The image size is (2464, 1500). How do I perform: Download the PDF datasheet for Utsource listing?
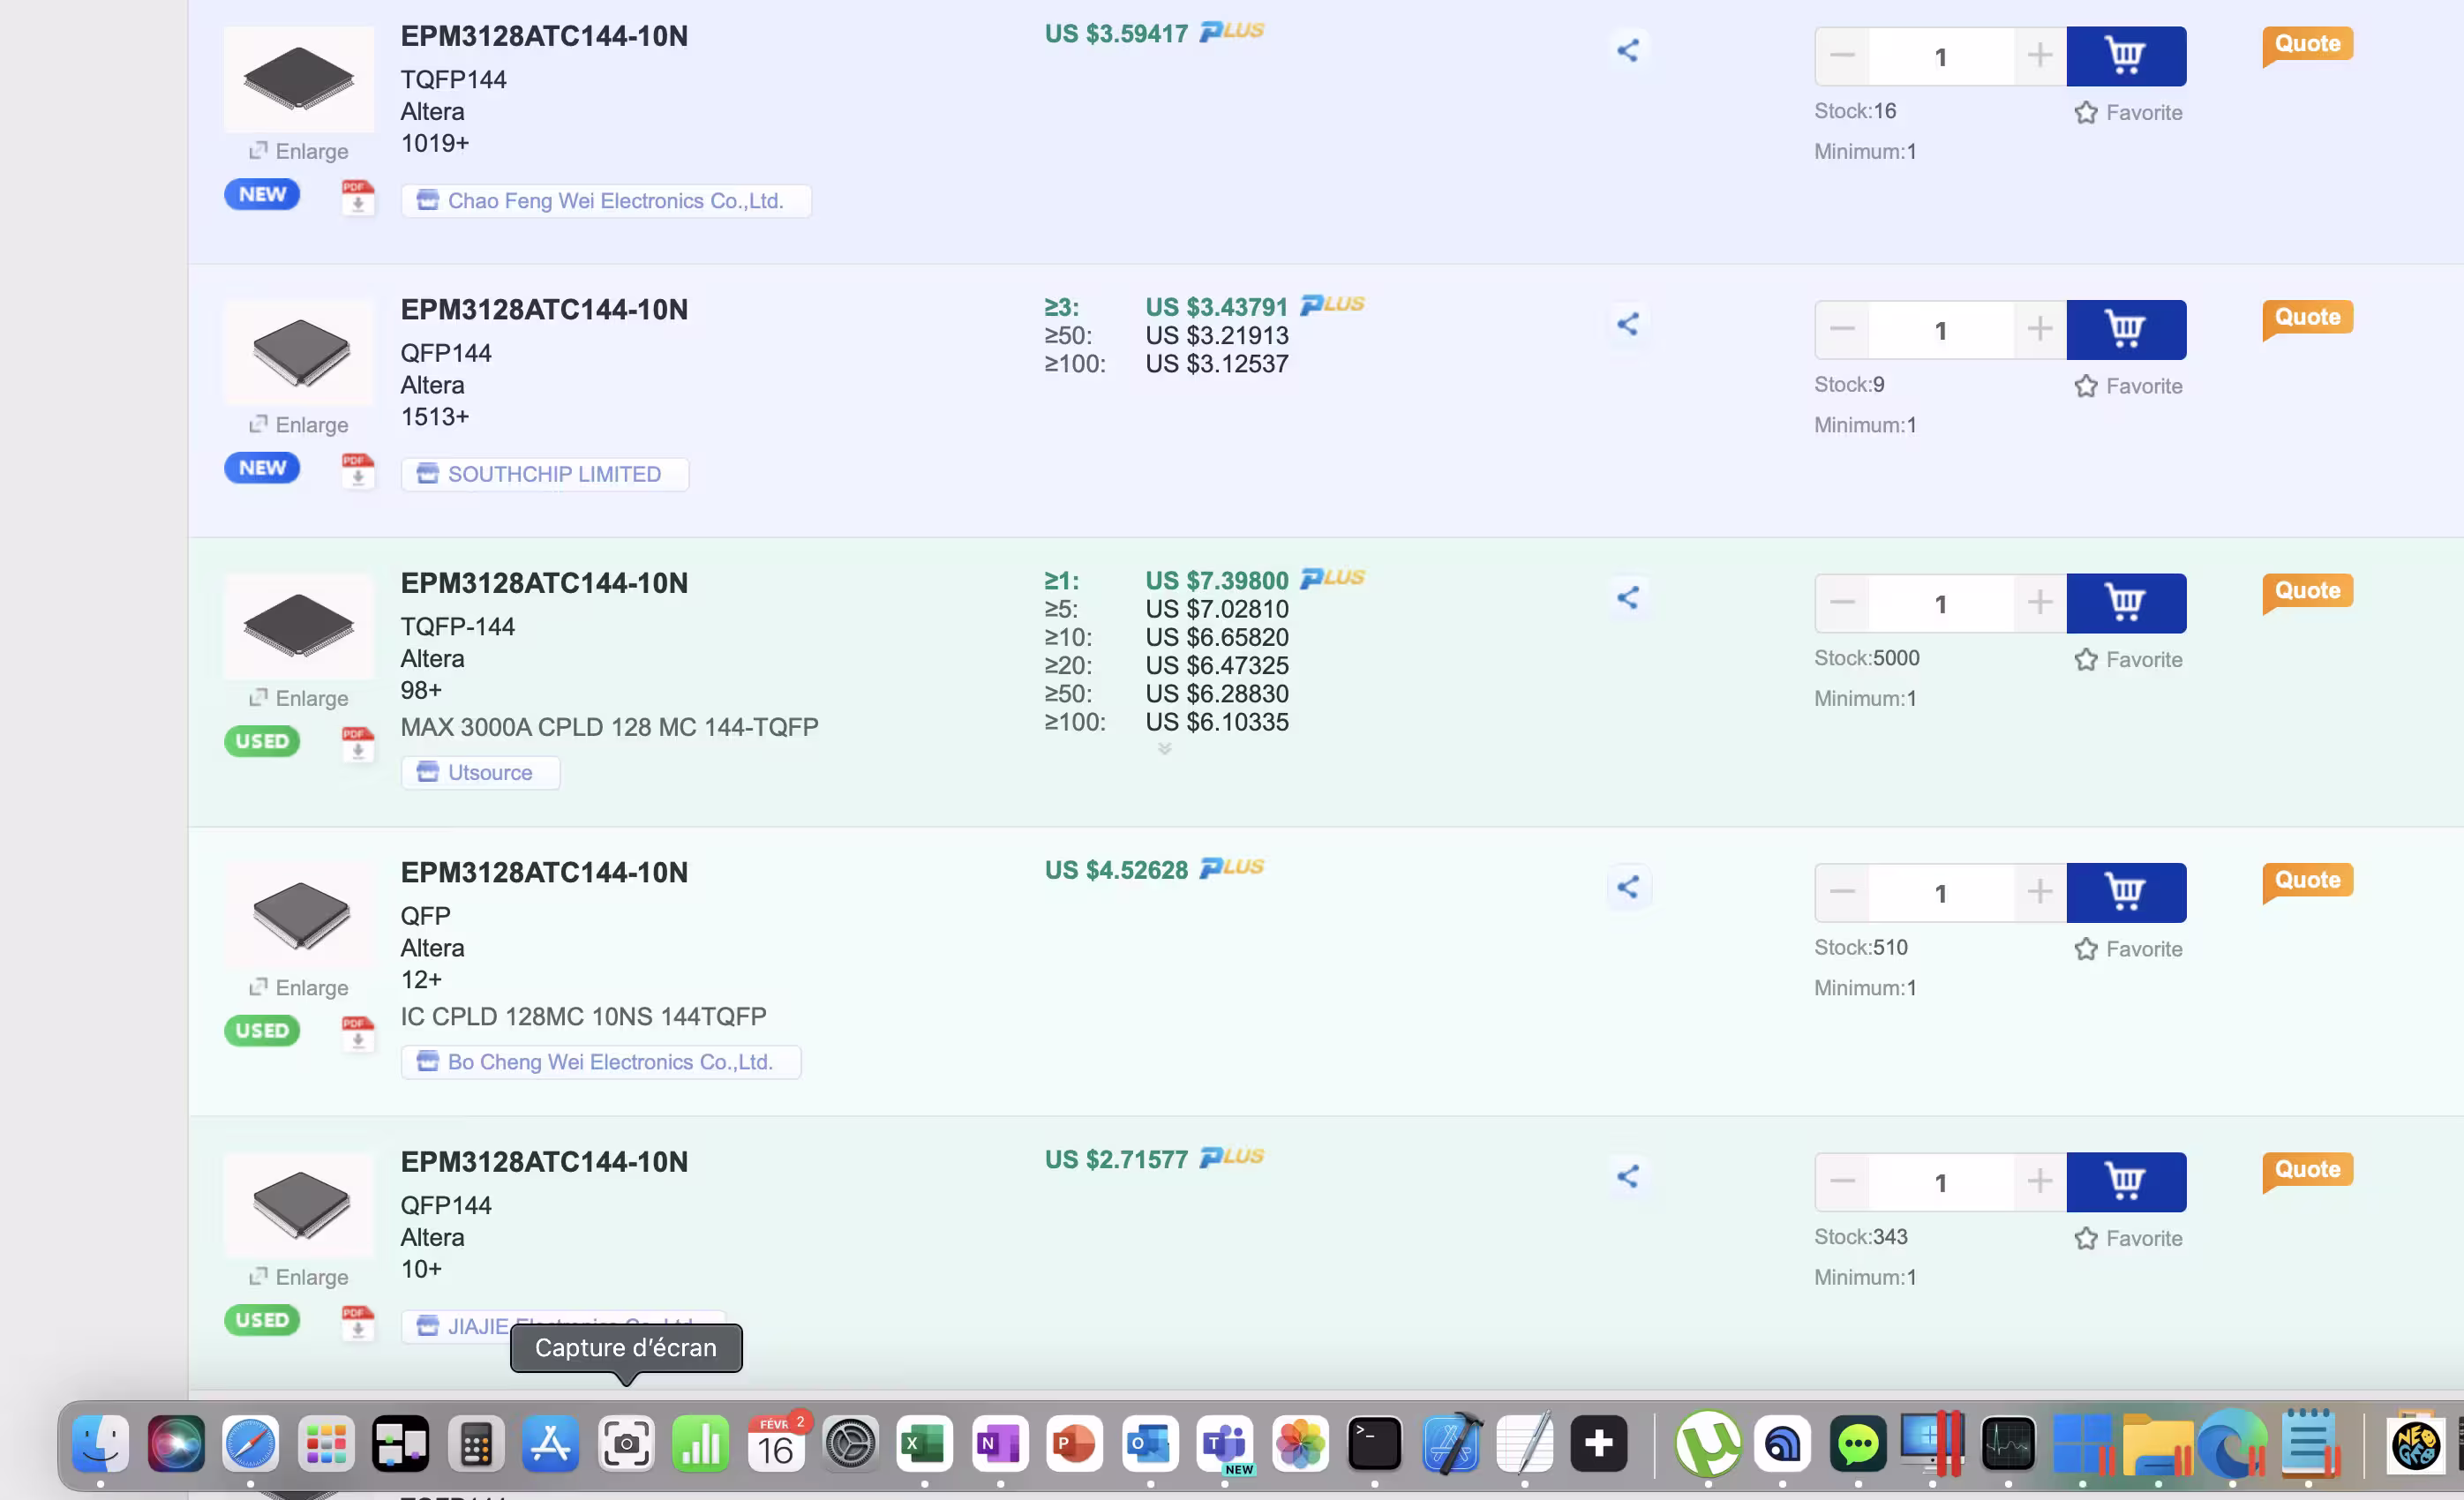coord(357,743)
